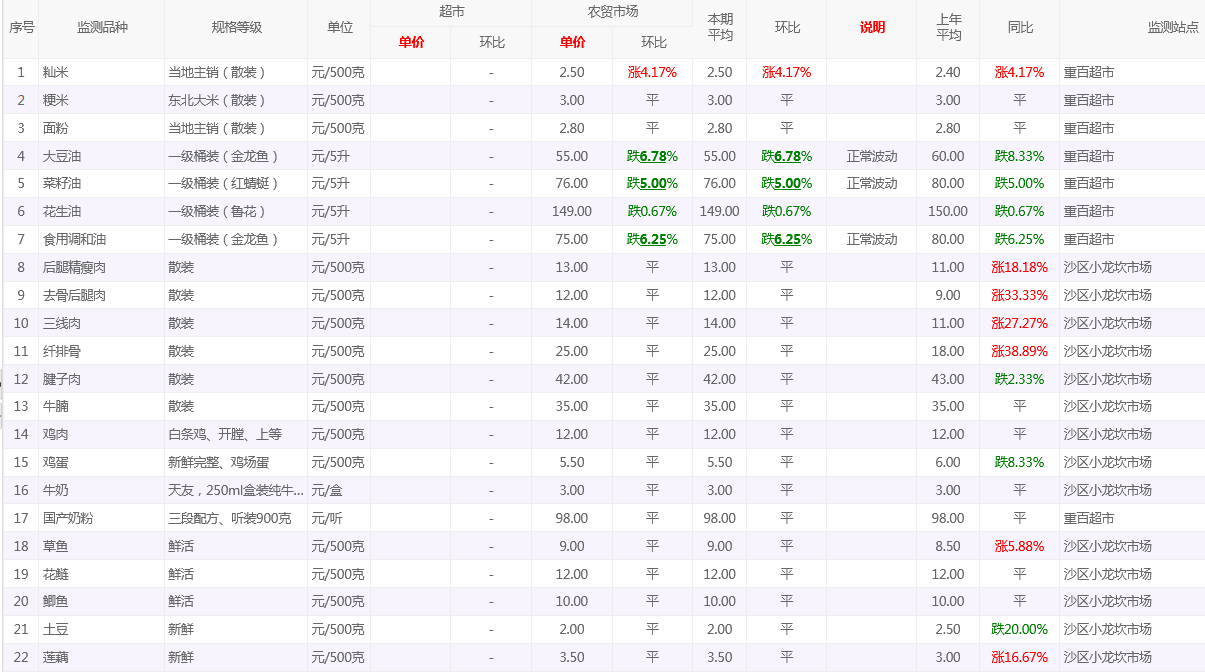Click the 监测品种 column header
This screenshot has height=672, width=1205.
pyautogui.click(x=102, y=28)
